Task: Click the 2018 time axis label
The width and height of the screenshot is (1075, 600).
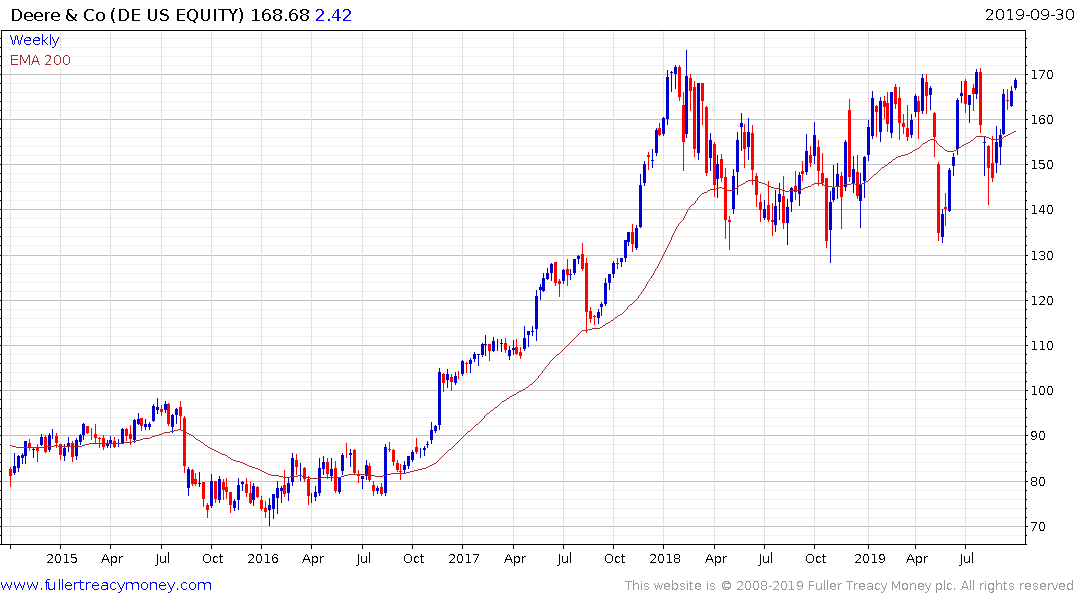Action: pos(664,558)
